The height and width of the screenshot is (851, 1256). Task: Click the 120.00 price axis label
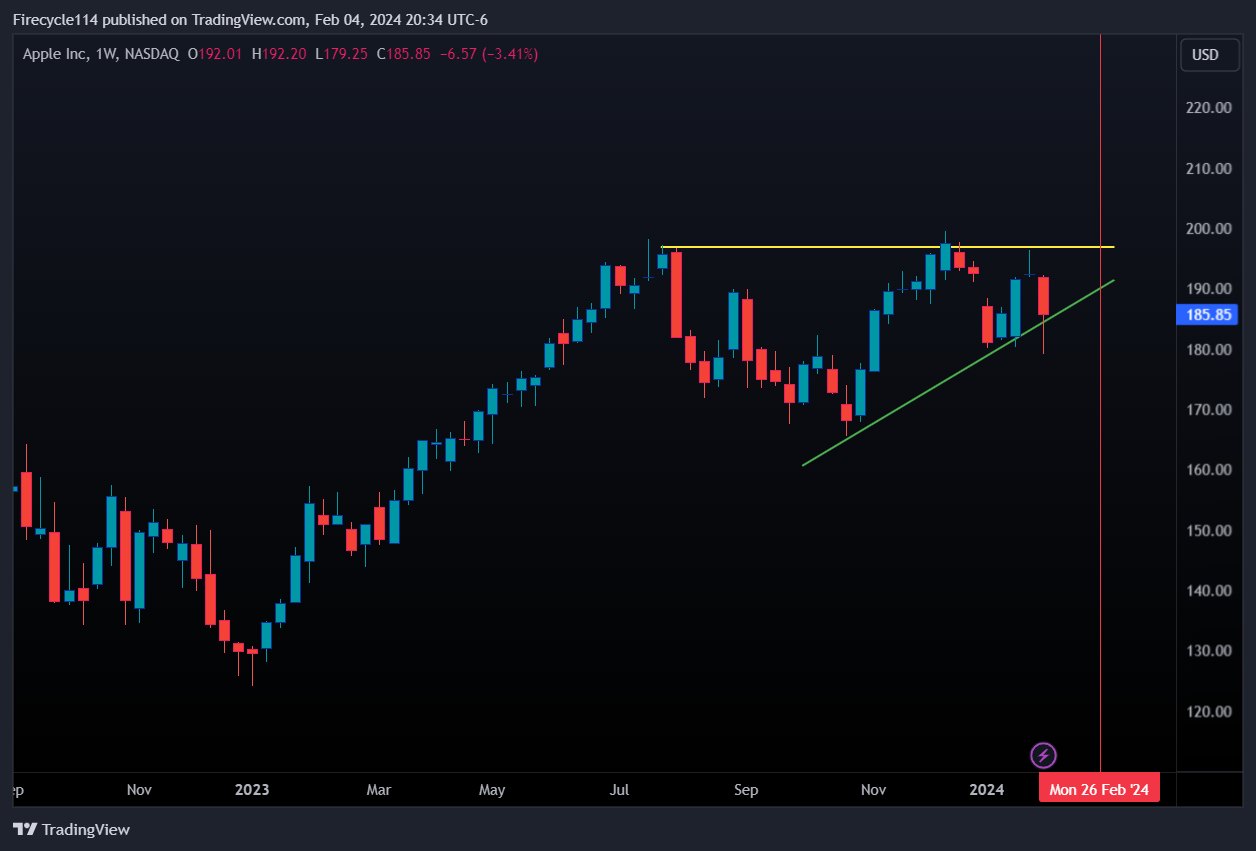(x=1208, y=711)
